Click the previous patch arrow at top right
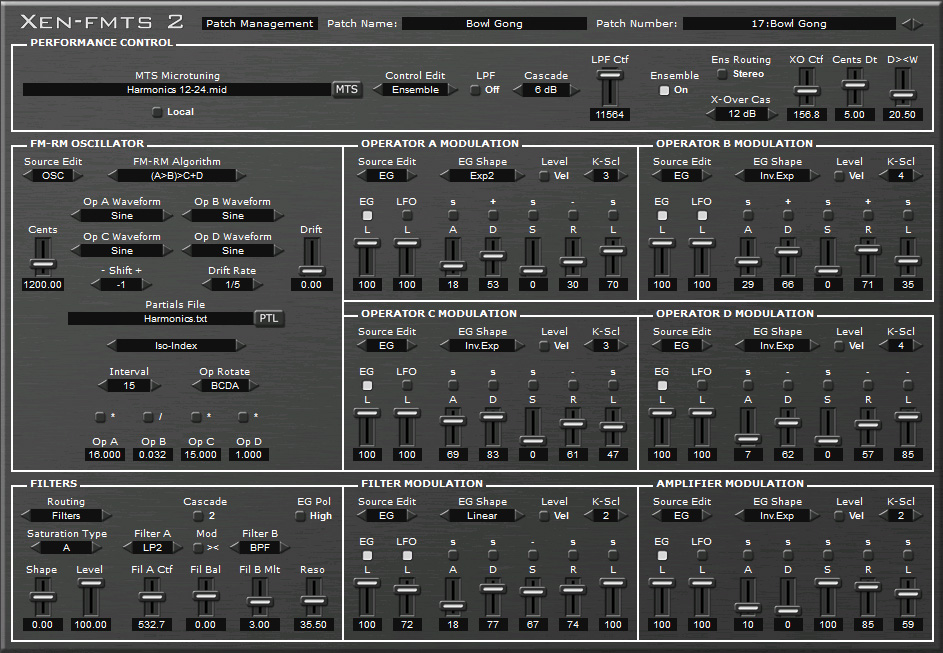 pos(906,24)
